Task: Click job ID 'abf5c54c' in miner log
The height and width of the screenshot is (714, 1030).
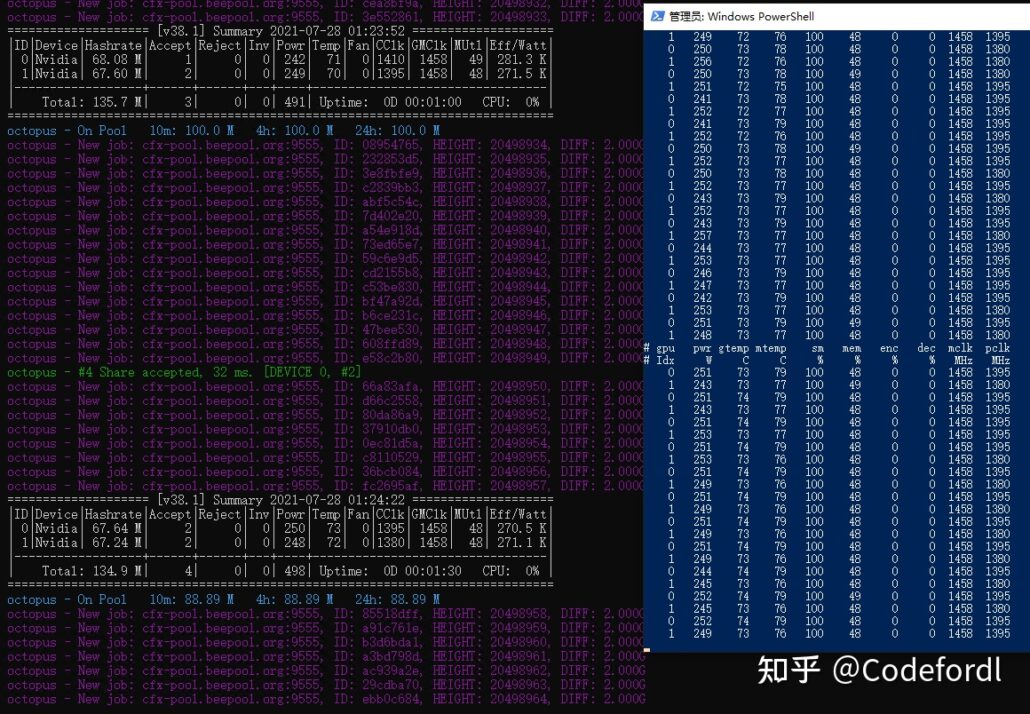Action: click(x=390, y=202)
